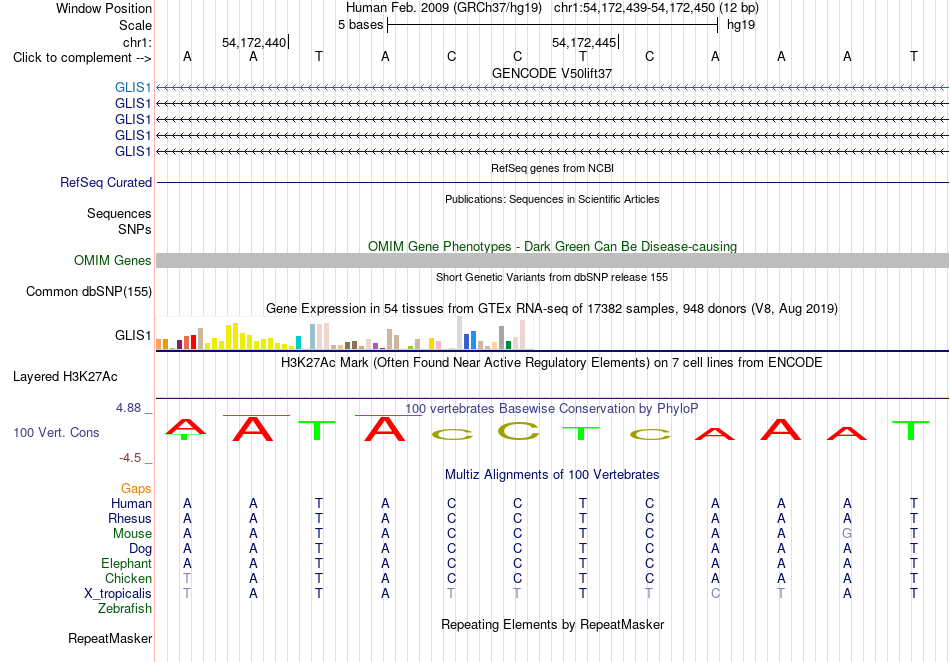Viewport: 950px width, 662px height.
Task: Click the Rhesus alignment row label
Action: point(130,519)
